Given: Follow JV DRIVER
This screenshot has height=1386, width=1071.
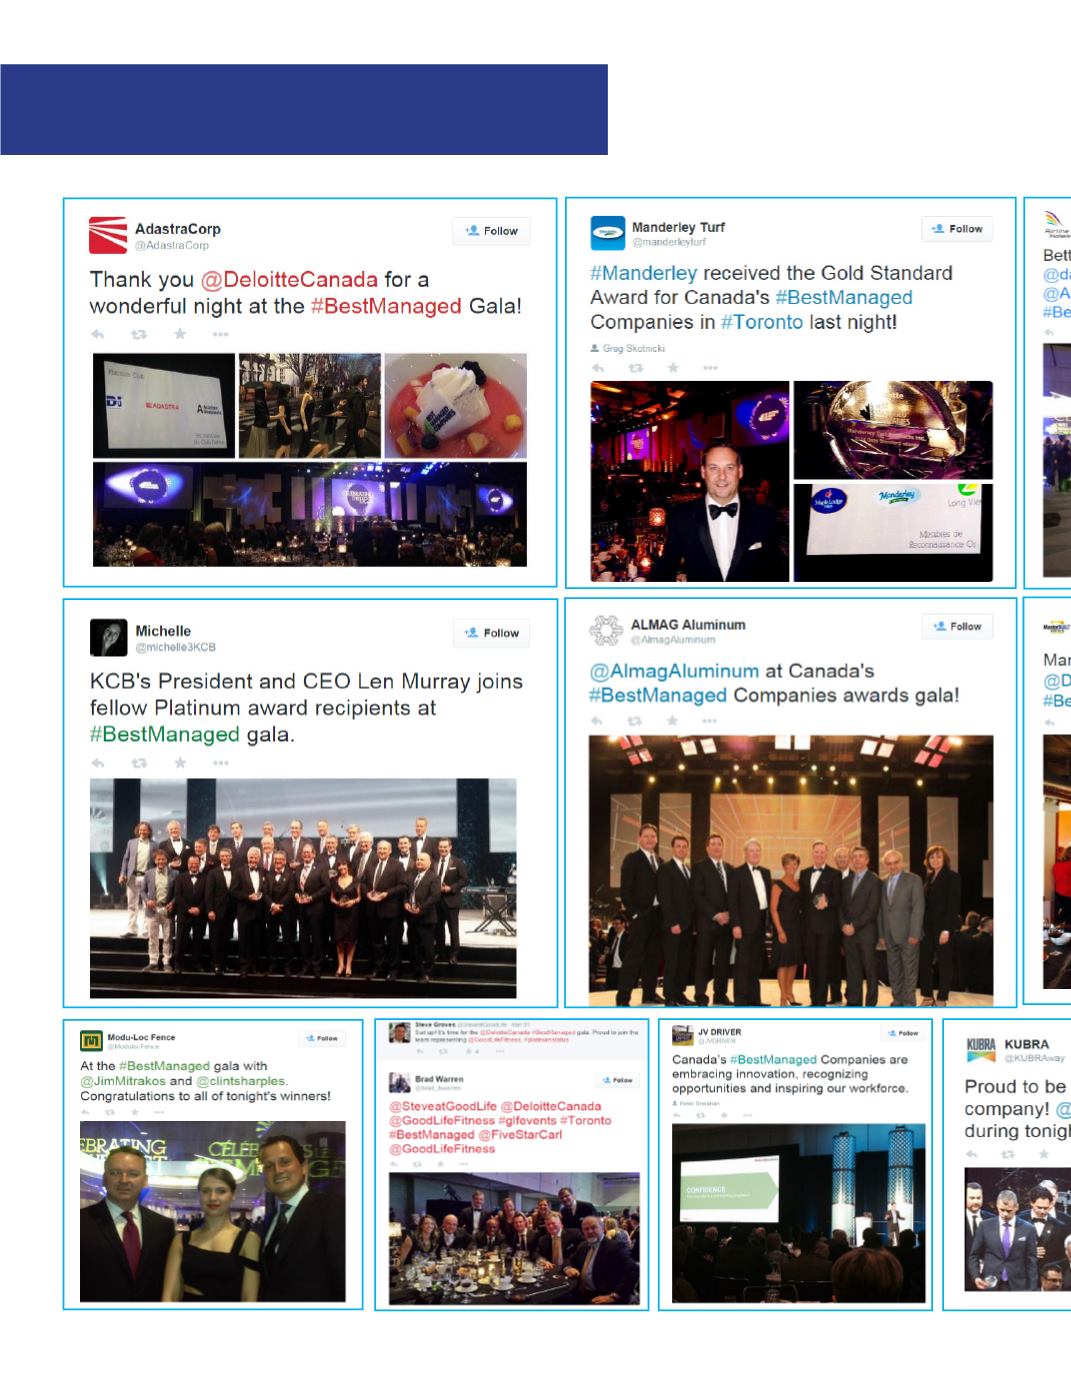Looking at the screenshot, I should tap(902, 1033).
